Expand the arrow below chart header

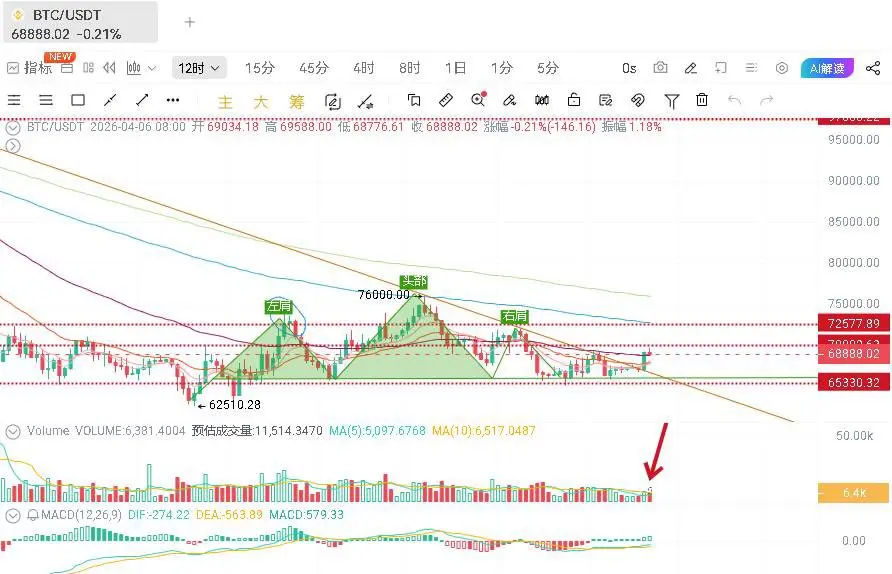(x=13, y=146)
